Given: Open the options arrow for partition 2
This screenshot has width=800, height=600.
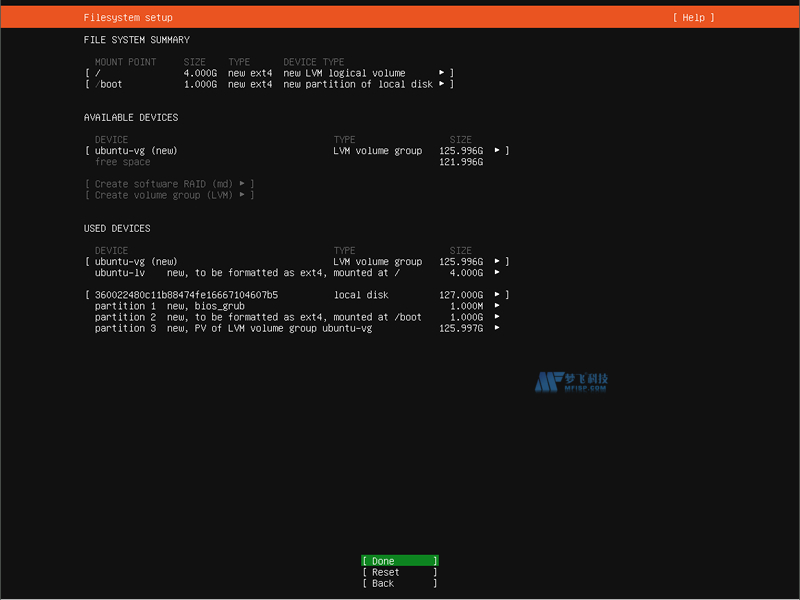Looking at the screenshot, I should click(x=497, y=317).
